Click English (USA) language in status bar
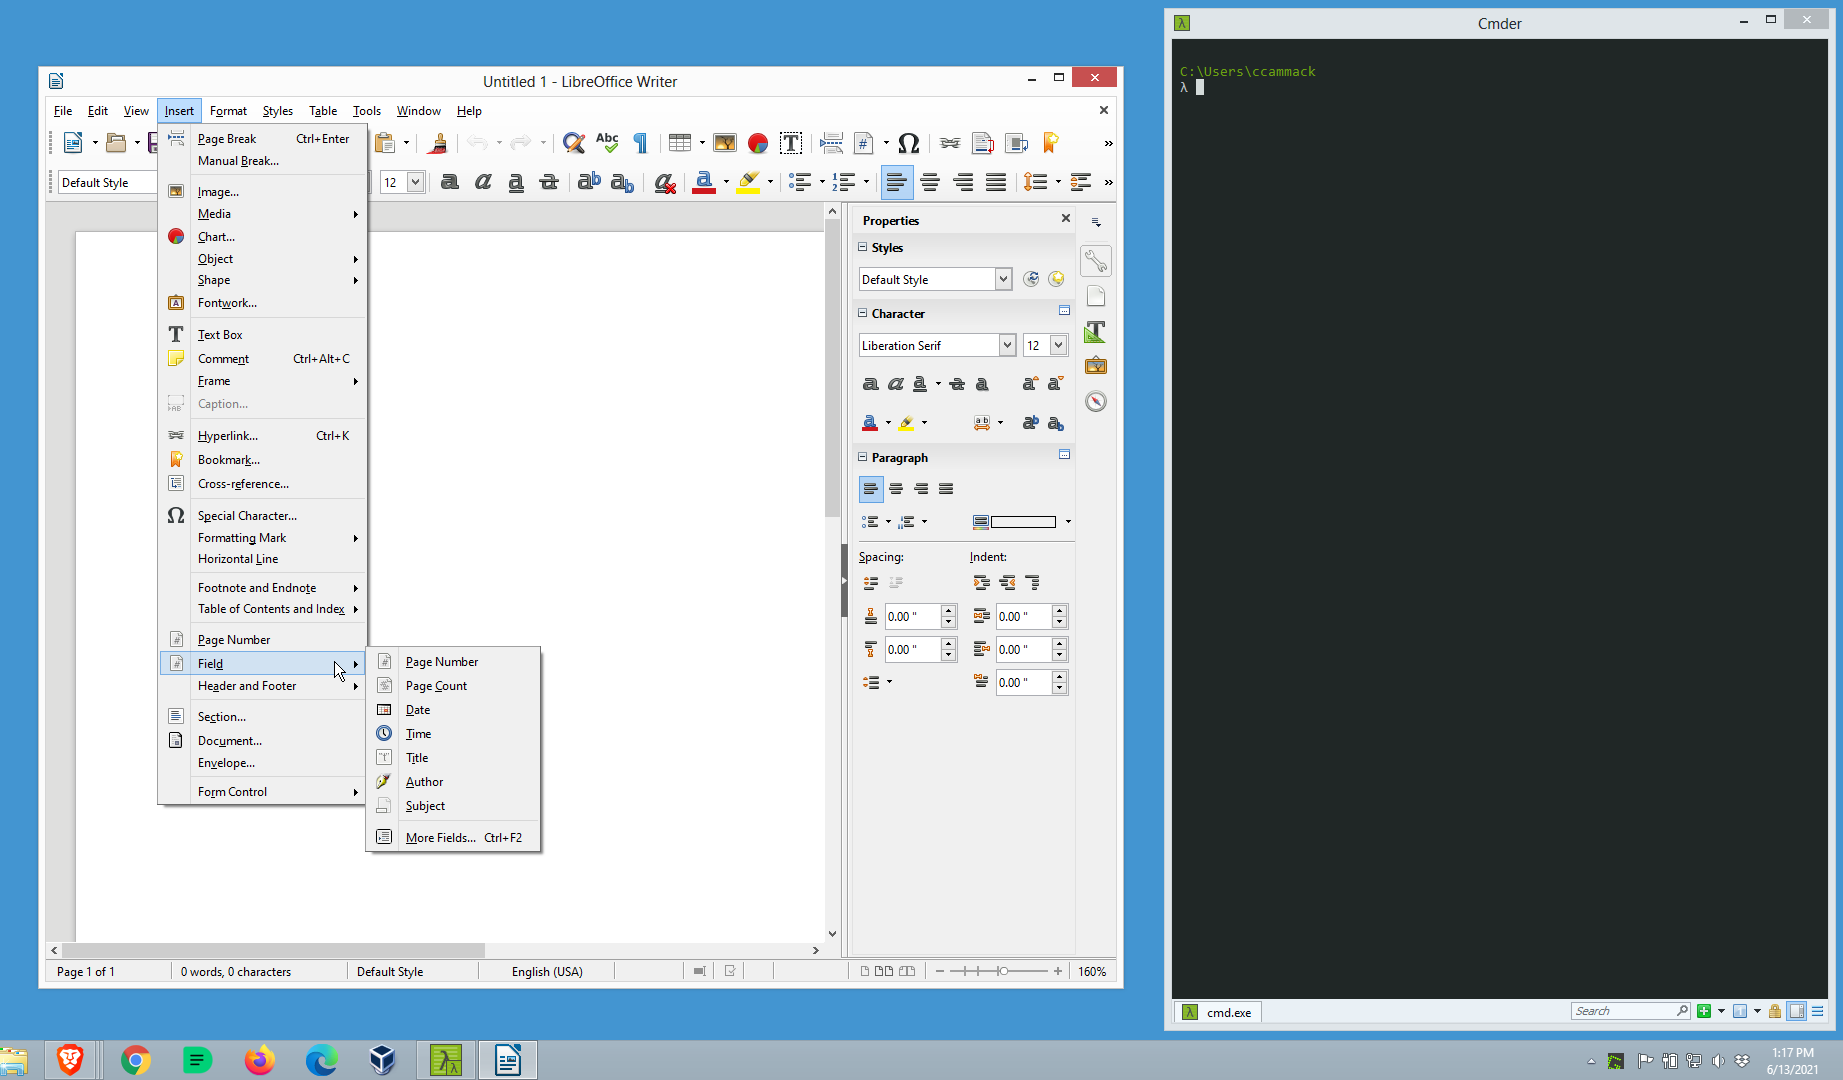The image size is (1843, 1080). [546, 971]
